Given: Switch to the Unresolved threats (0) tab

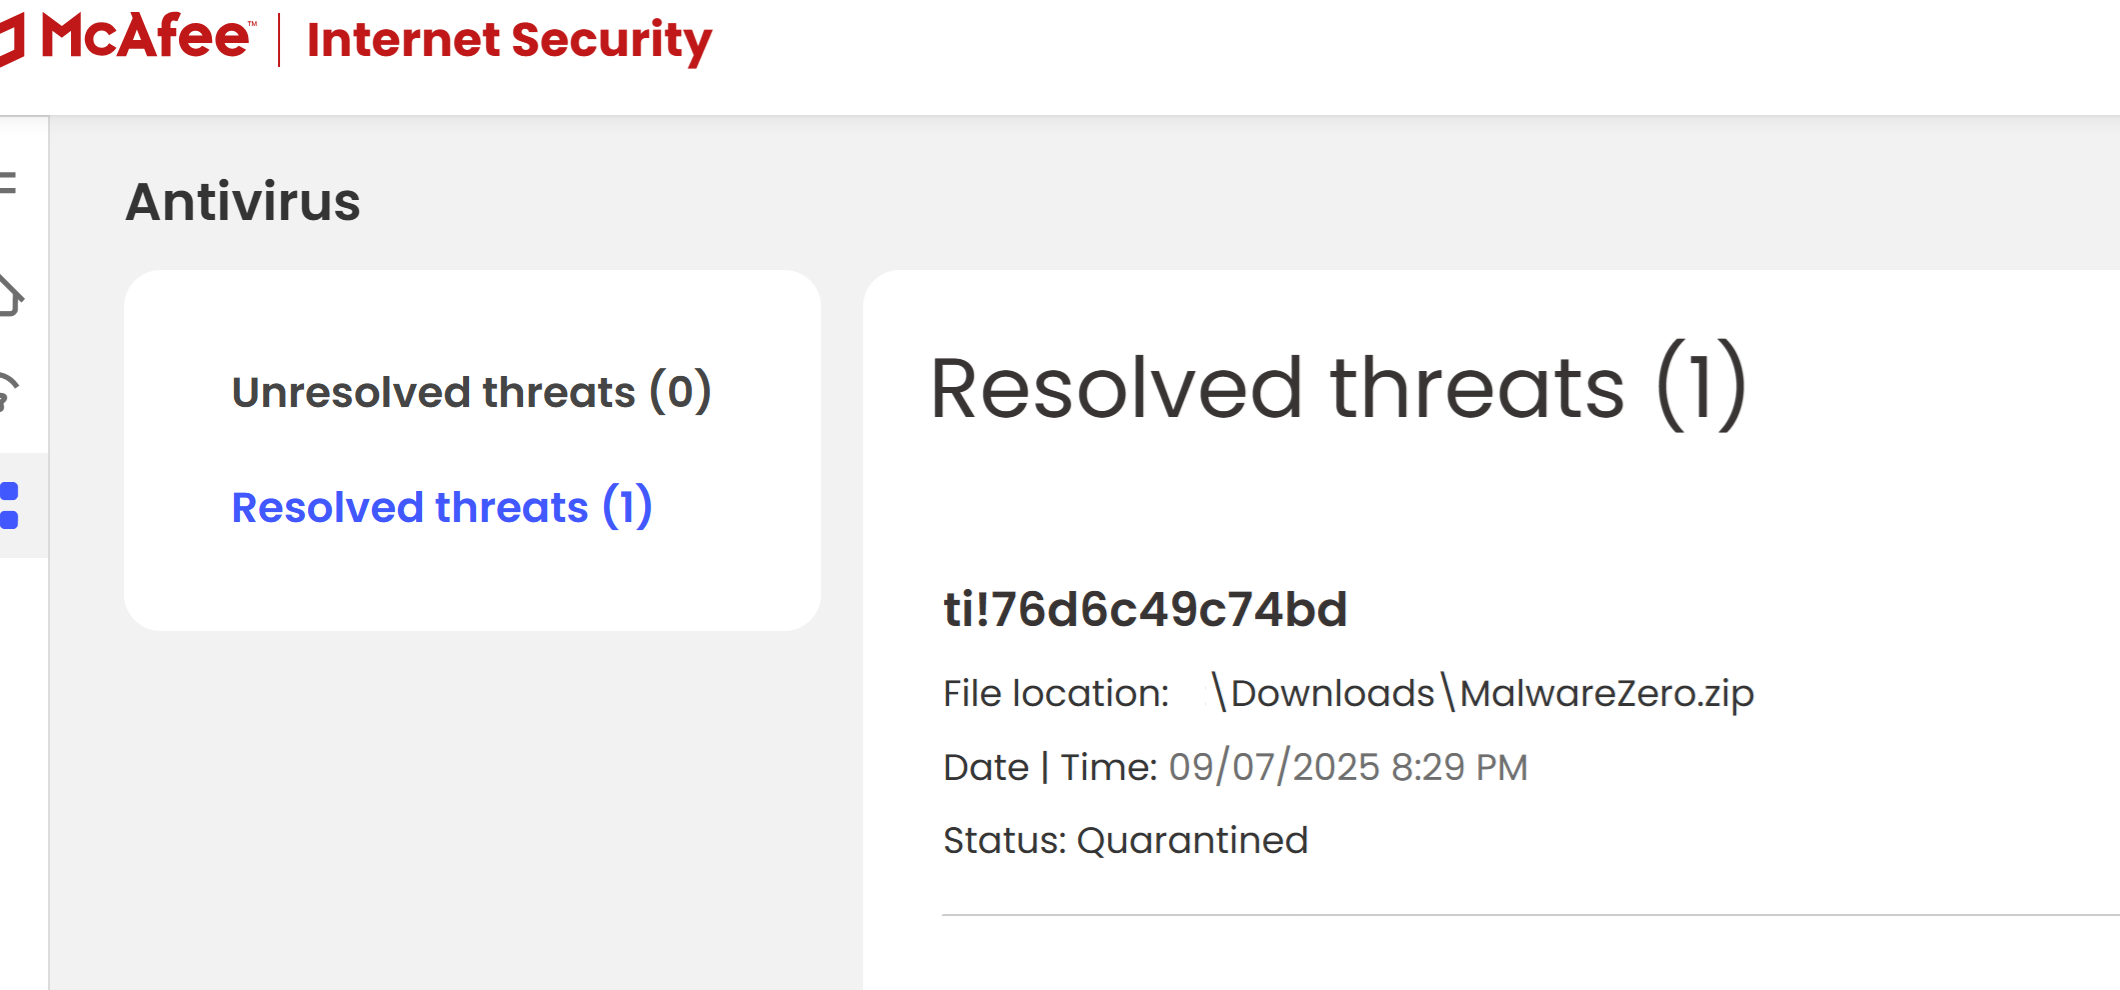Looking at the screenshot, I should click(471, 391).
